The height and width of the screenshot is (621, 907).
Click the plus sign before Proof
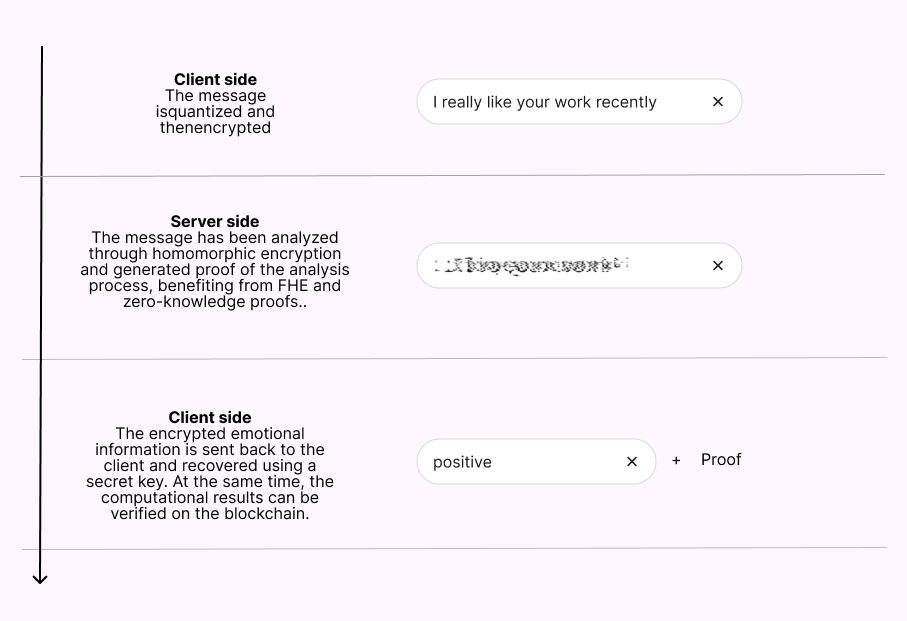(x=676, y=461)
